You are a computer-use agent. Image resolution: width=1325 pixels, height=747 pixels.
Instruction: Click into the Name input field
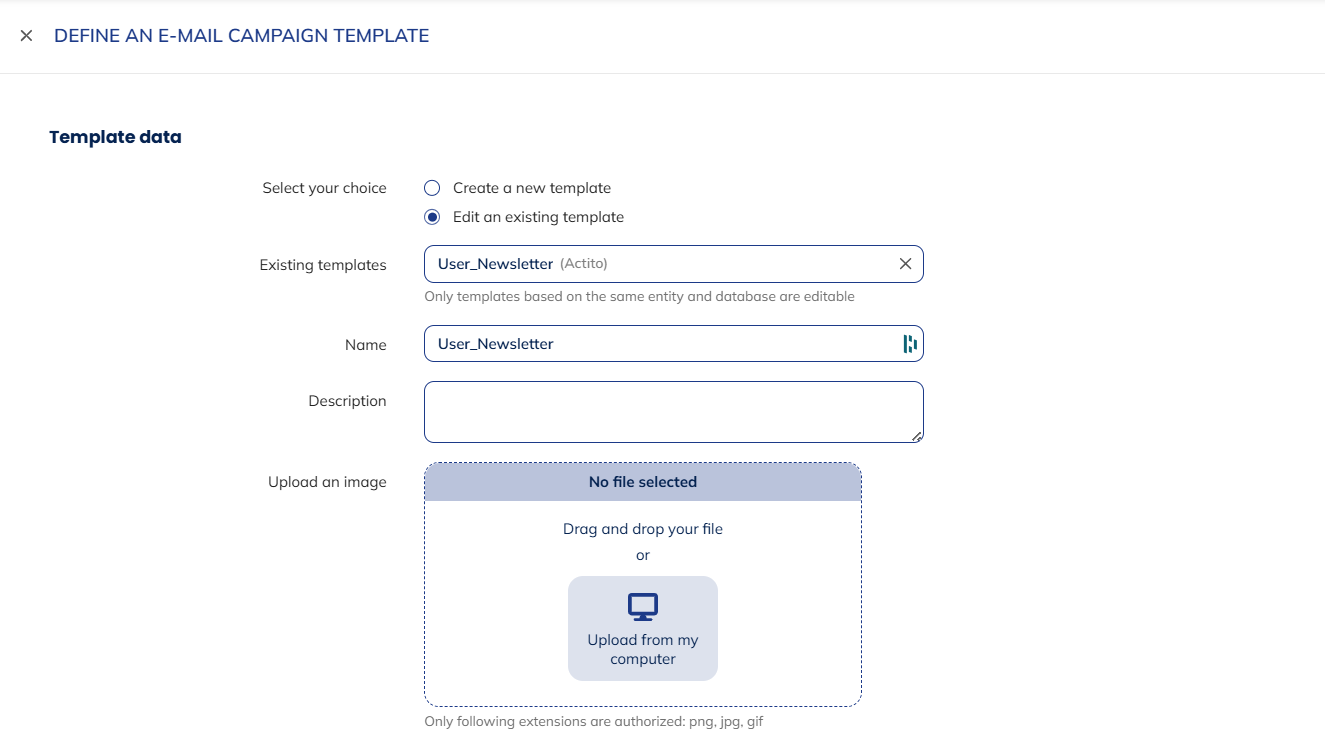click(x=660, y=344)
